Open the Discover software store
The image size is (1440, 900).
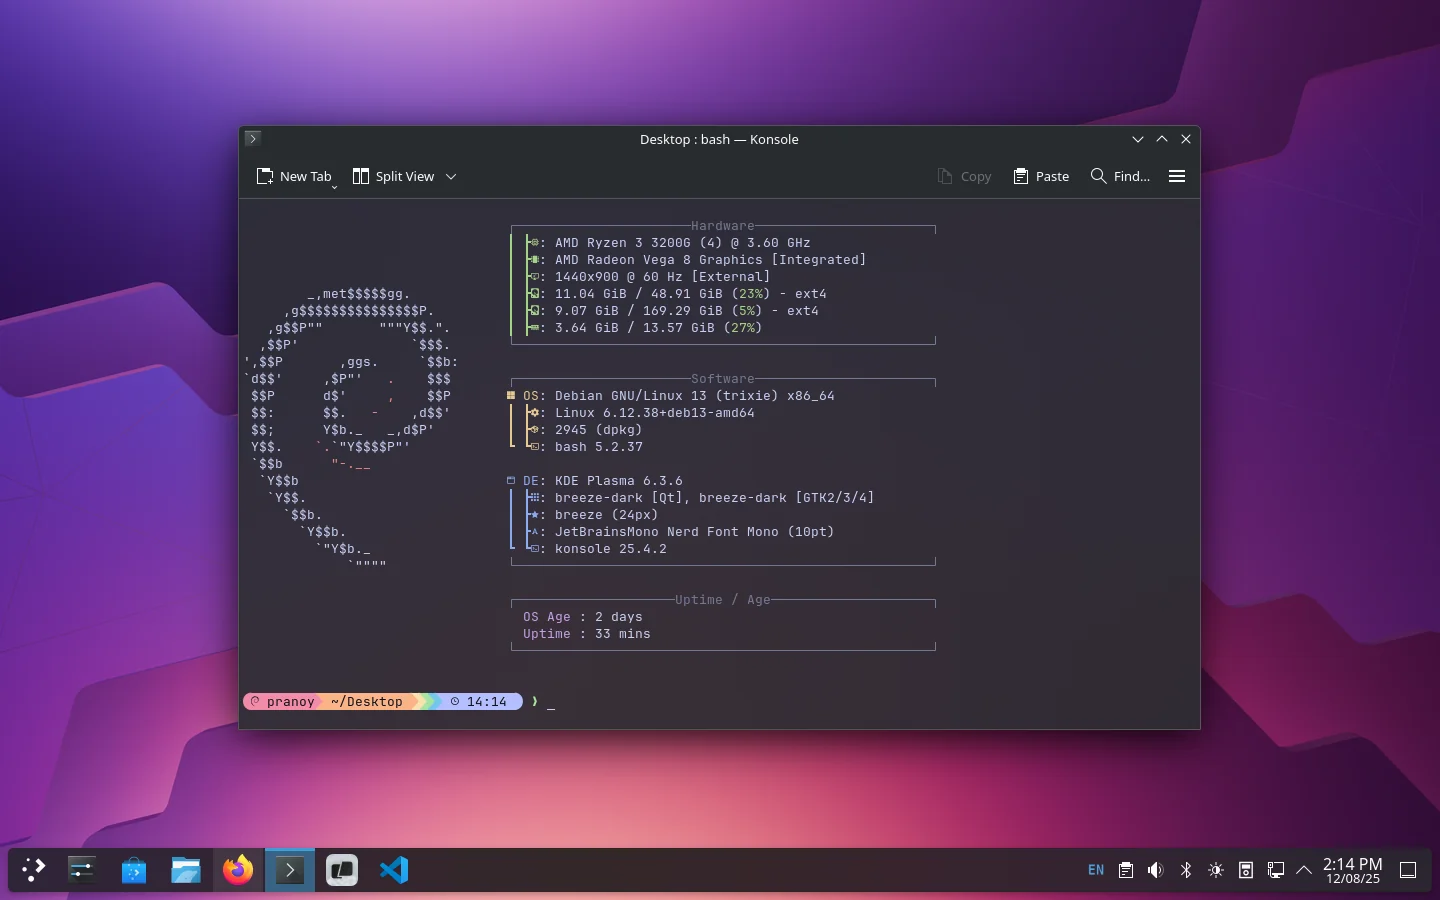click(134, 870)
